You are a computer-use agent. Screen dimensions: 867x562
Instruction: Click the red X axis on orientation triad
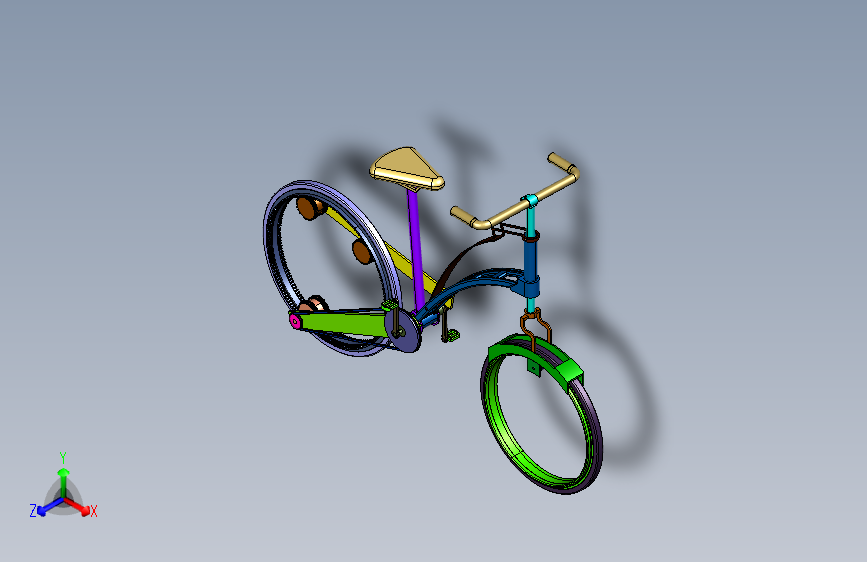click(78, 506)
